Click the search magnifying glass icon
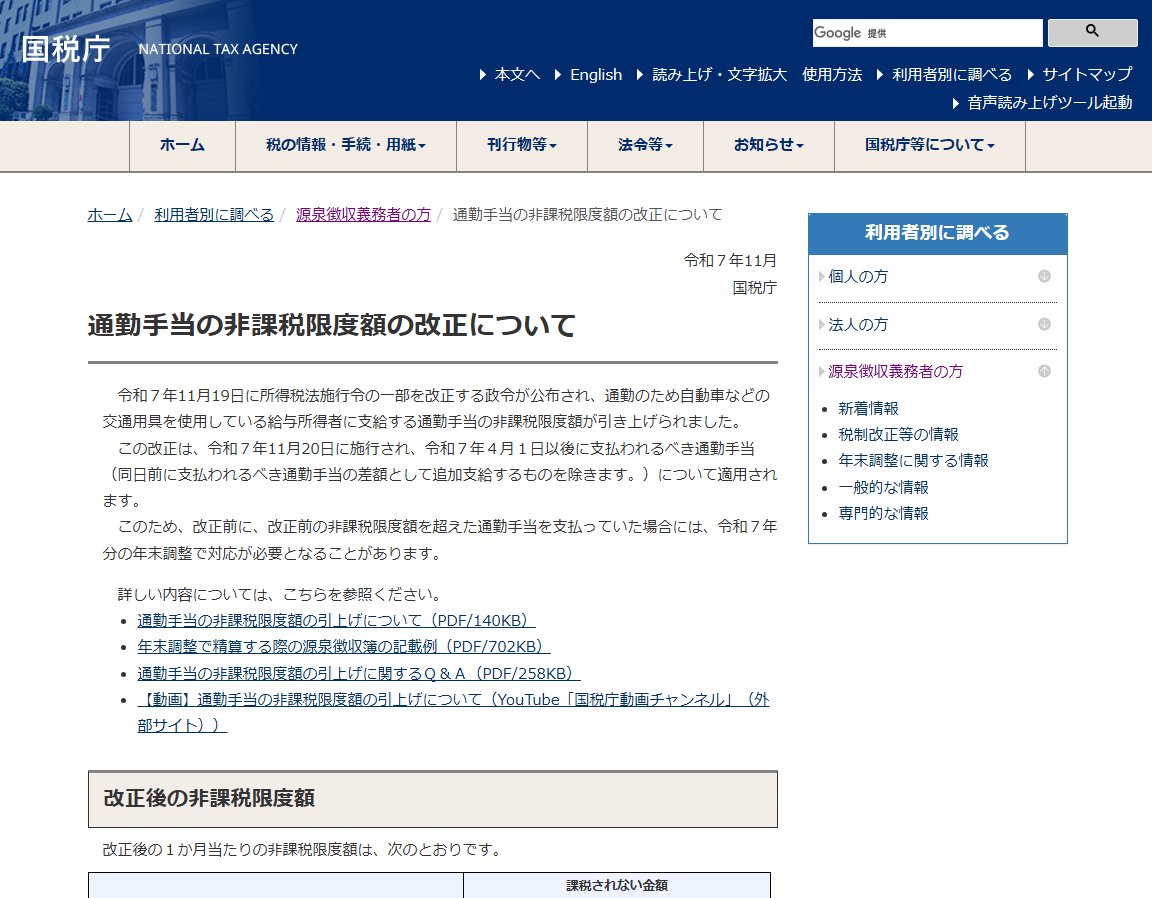The height and width of the screenshot is (898, 1152). tap(1092, 32)
